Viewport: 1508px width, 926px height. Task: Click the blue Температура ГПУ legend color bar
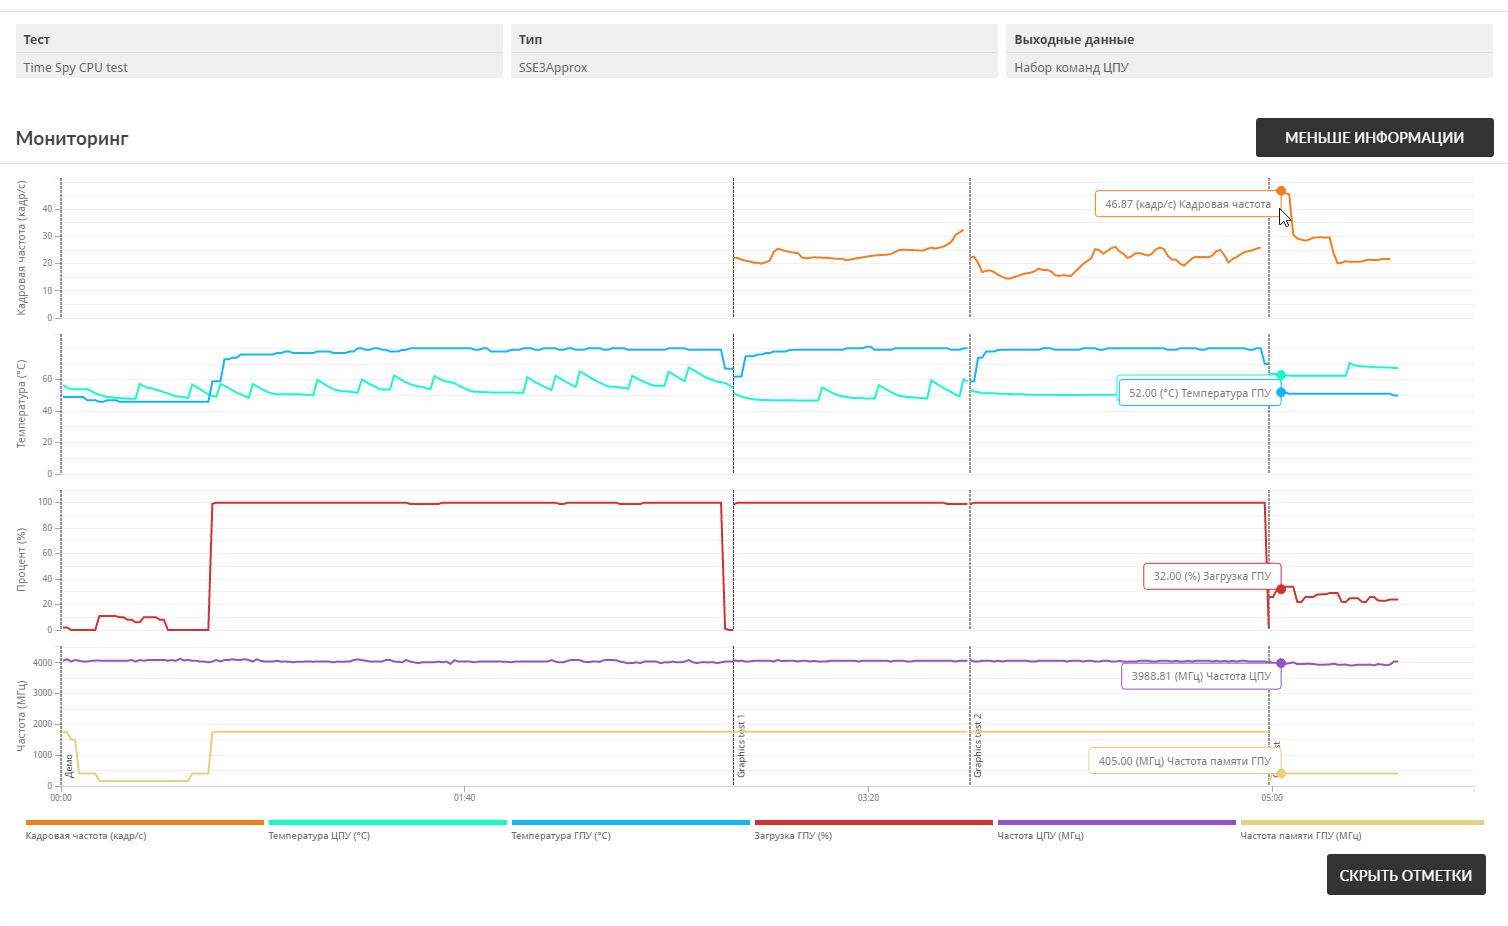coord(630,823)
